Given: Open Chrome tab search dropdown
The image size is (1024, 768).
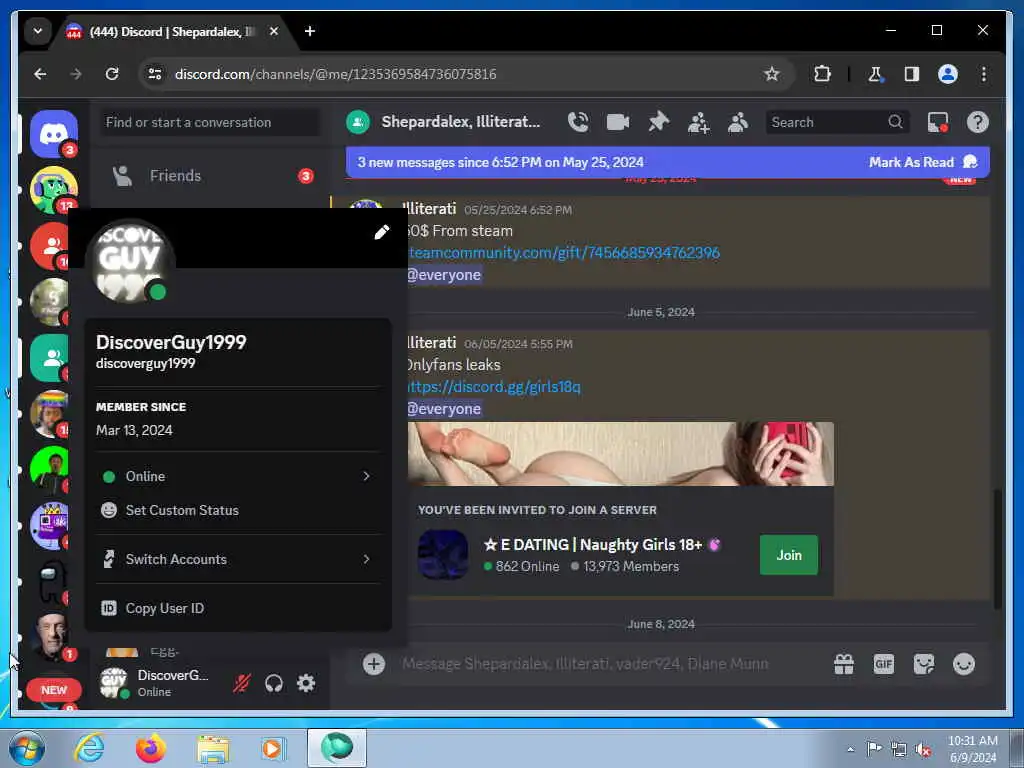Looking at the screenshot, I should tap(38, 31).
